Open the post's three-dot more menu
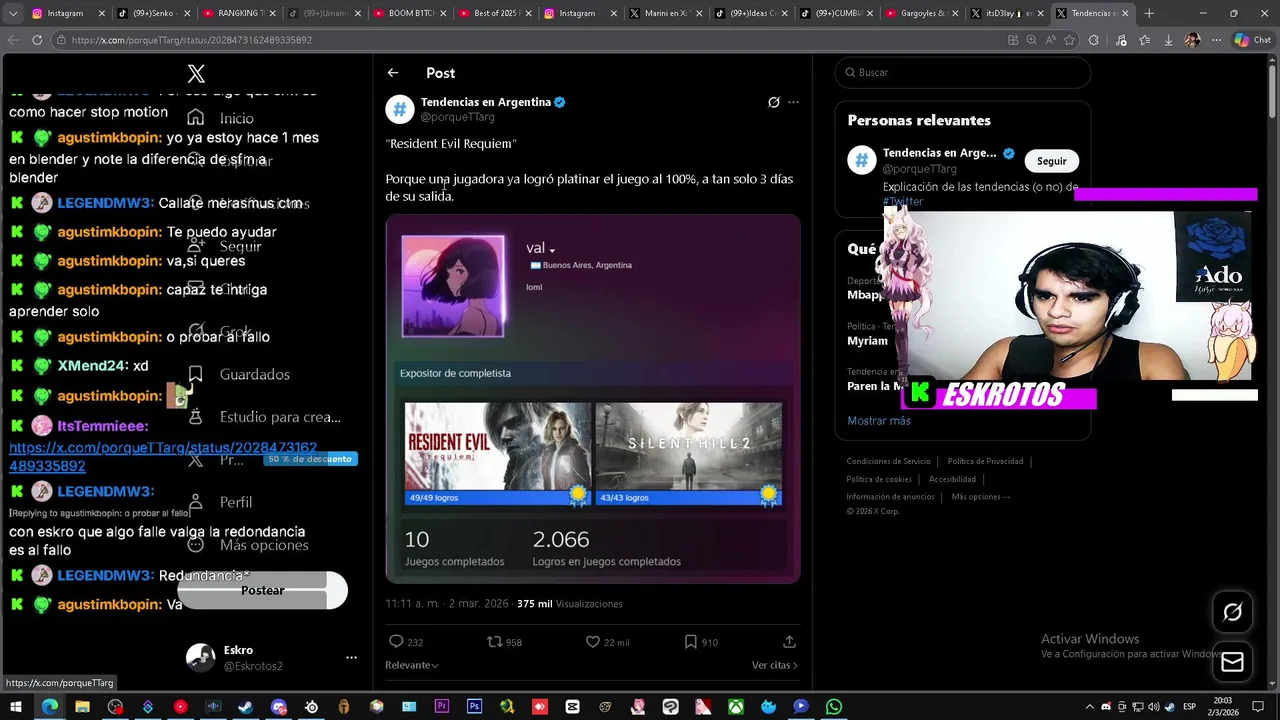The width and height of the screenshot is (1280, 720). pyautogui.click(x=793, y=102)
